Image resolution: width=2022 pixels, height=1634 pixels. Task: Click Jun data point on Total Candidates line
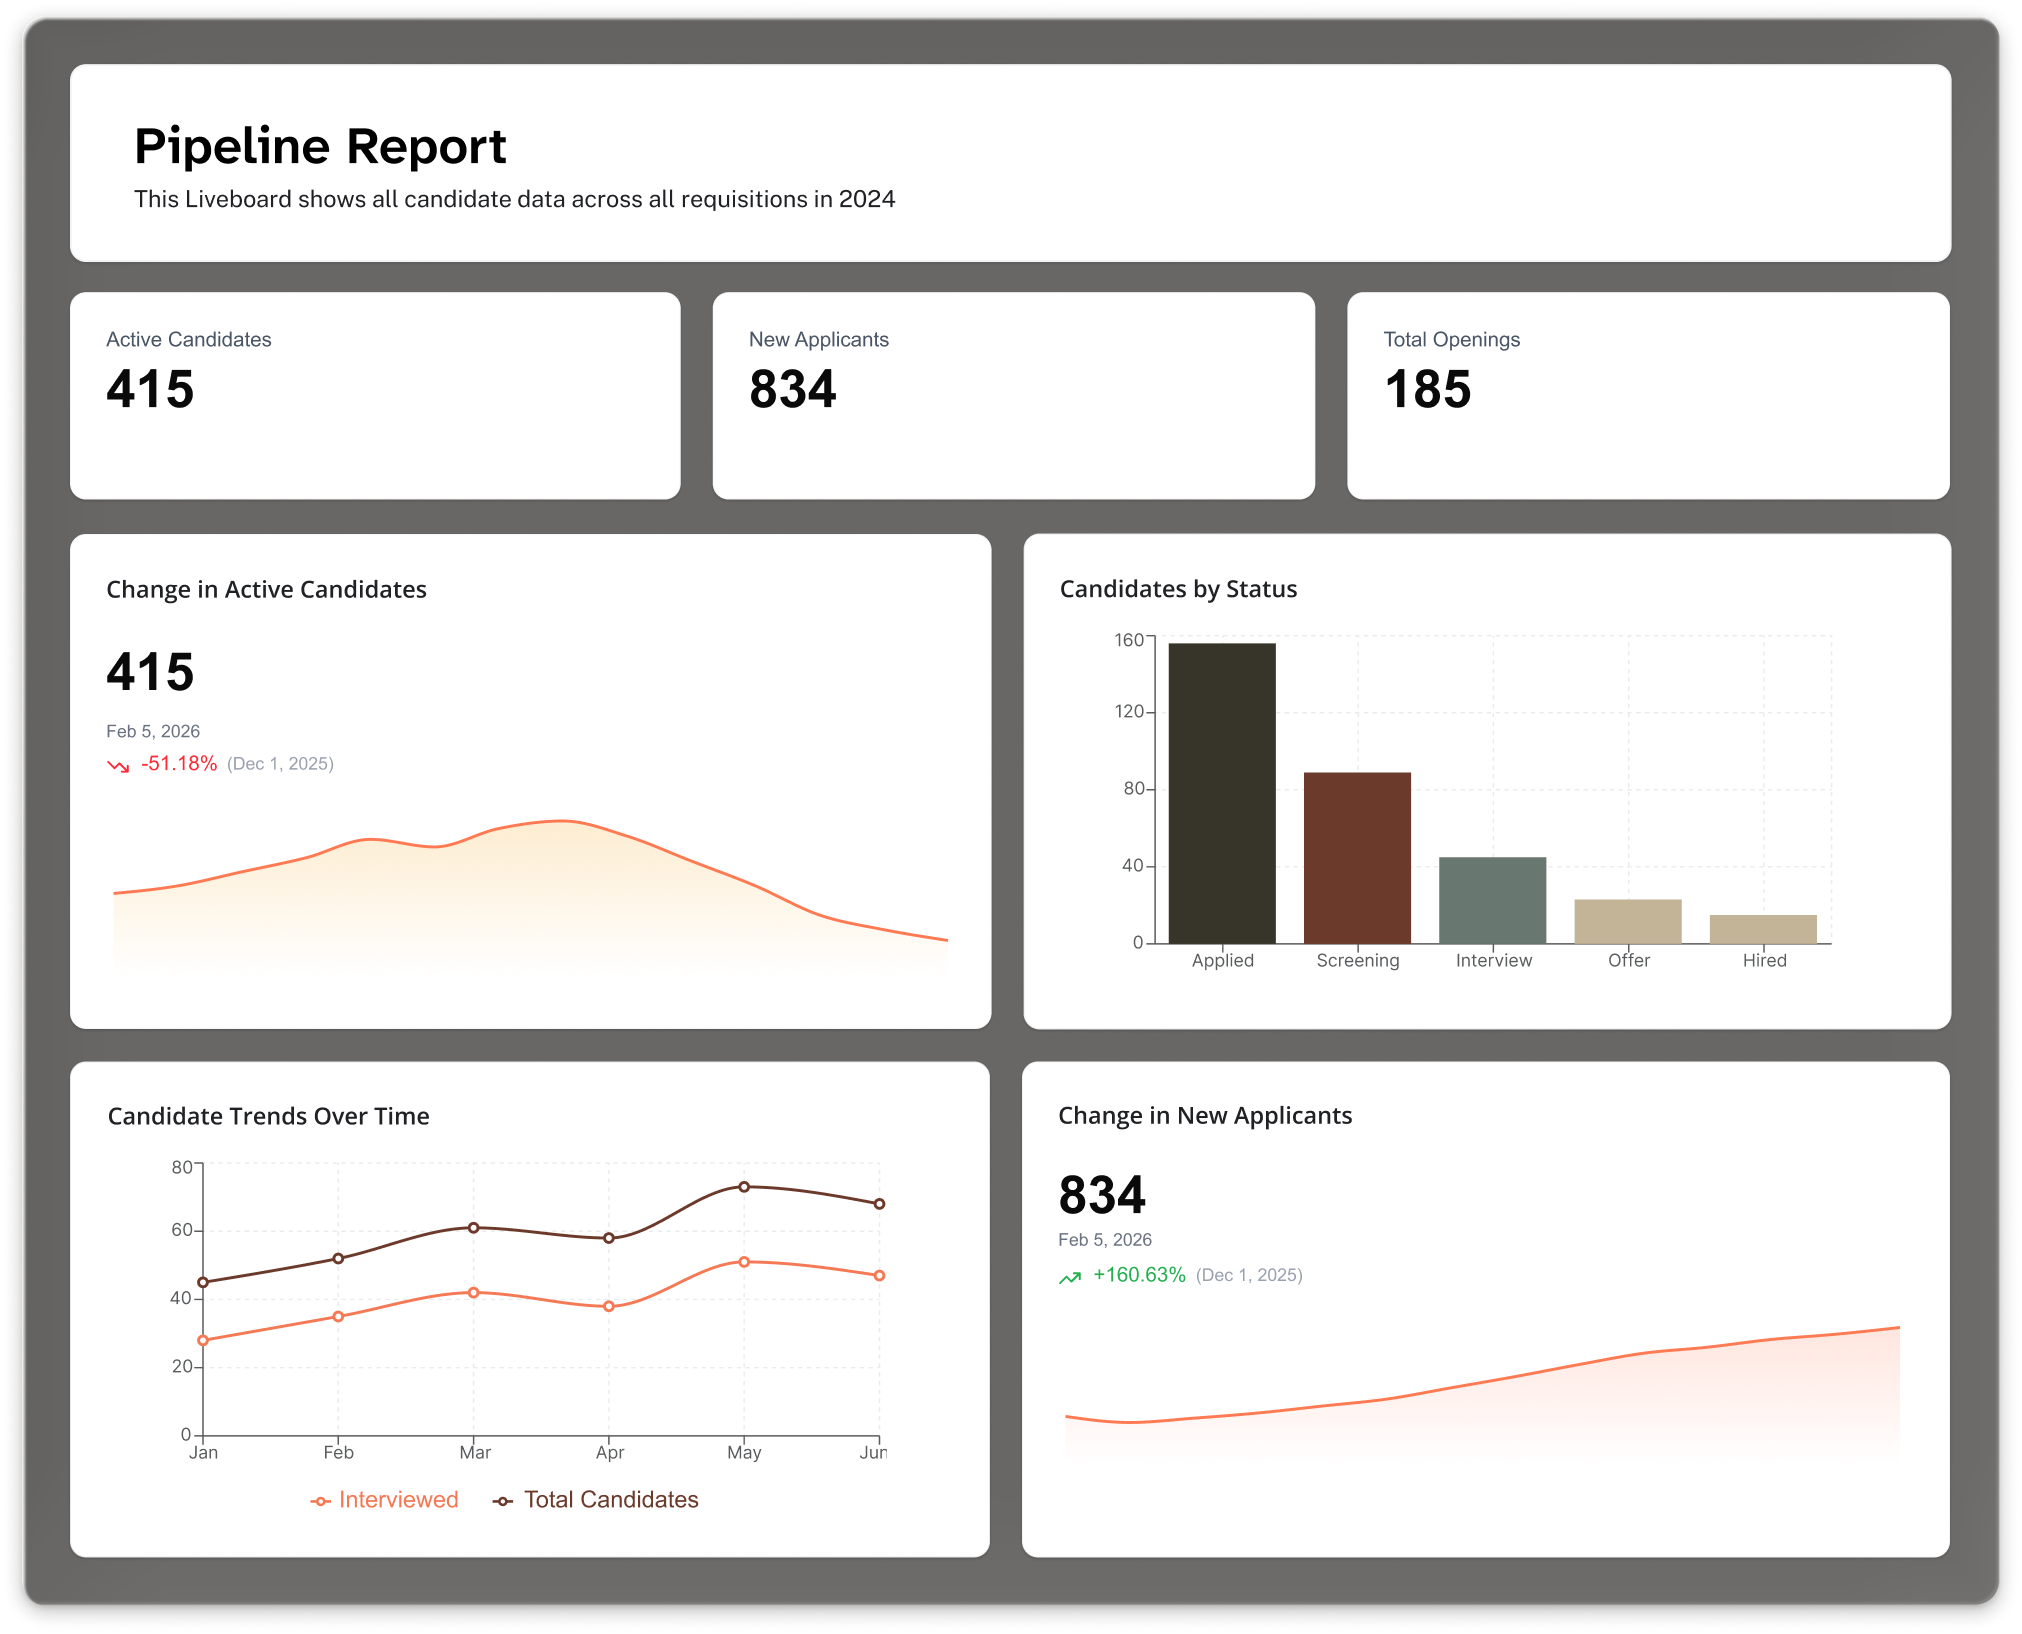pyautogui.click(x=879, y=1204)
